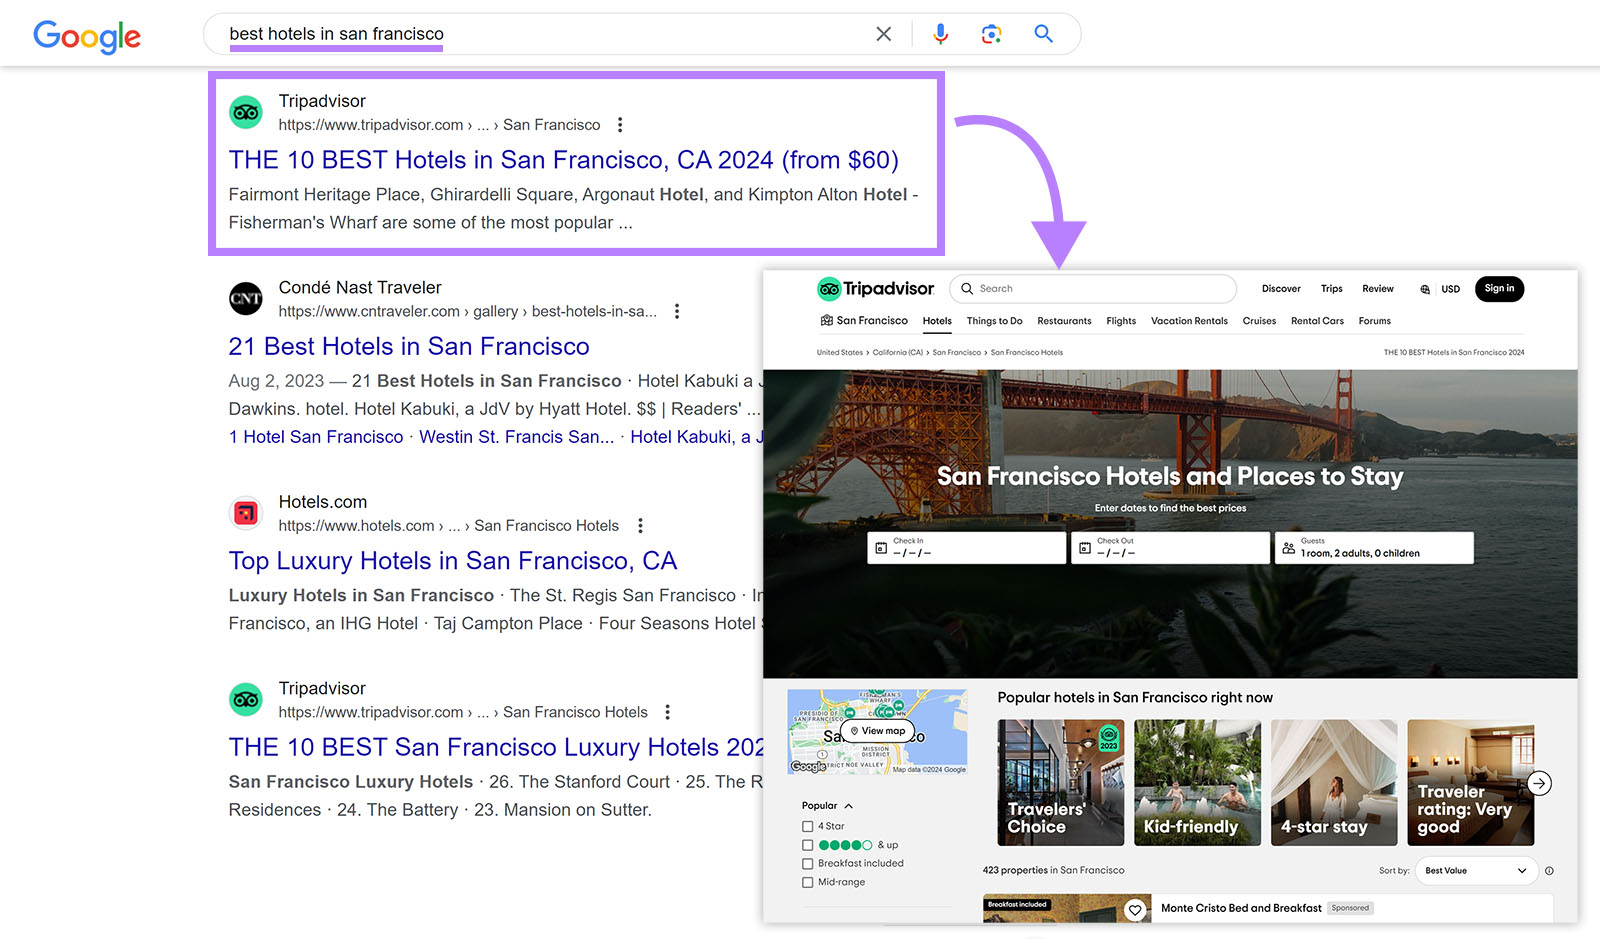This screenshot has width=1600, height=939.
Task: Switch to the Things to Do tab
Action: pyautogui.click(x=994, y=321)
